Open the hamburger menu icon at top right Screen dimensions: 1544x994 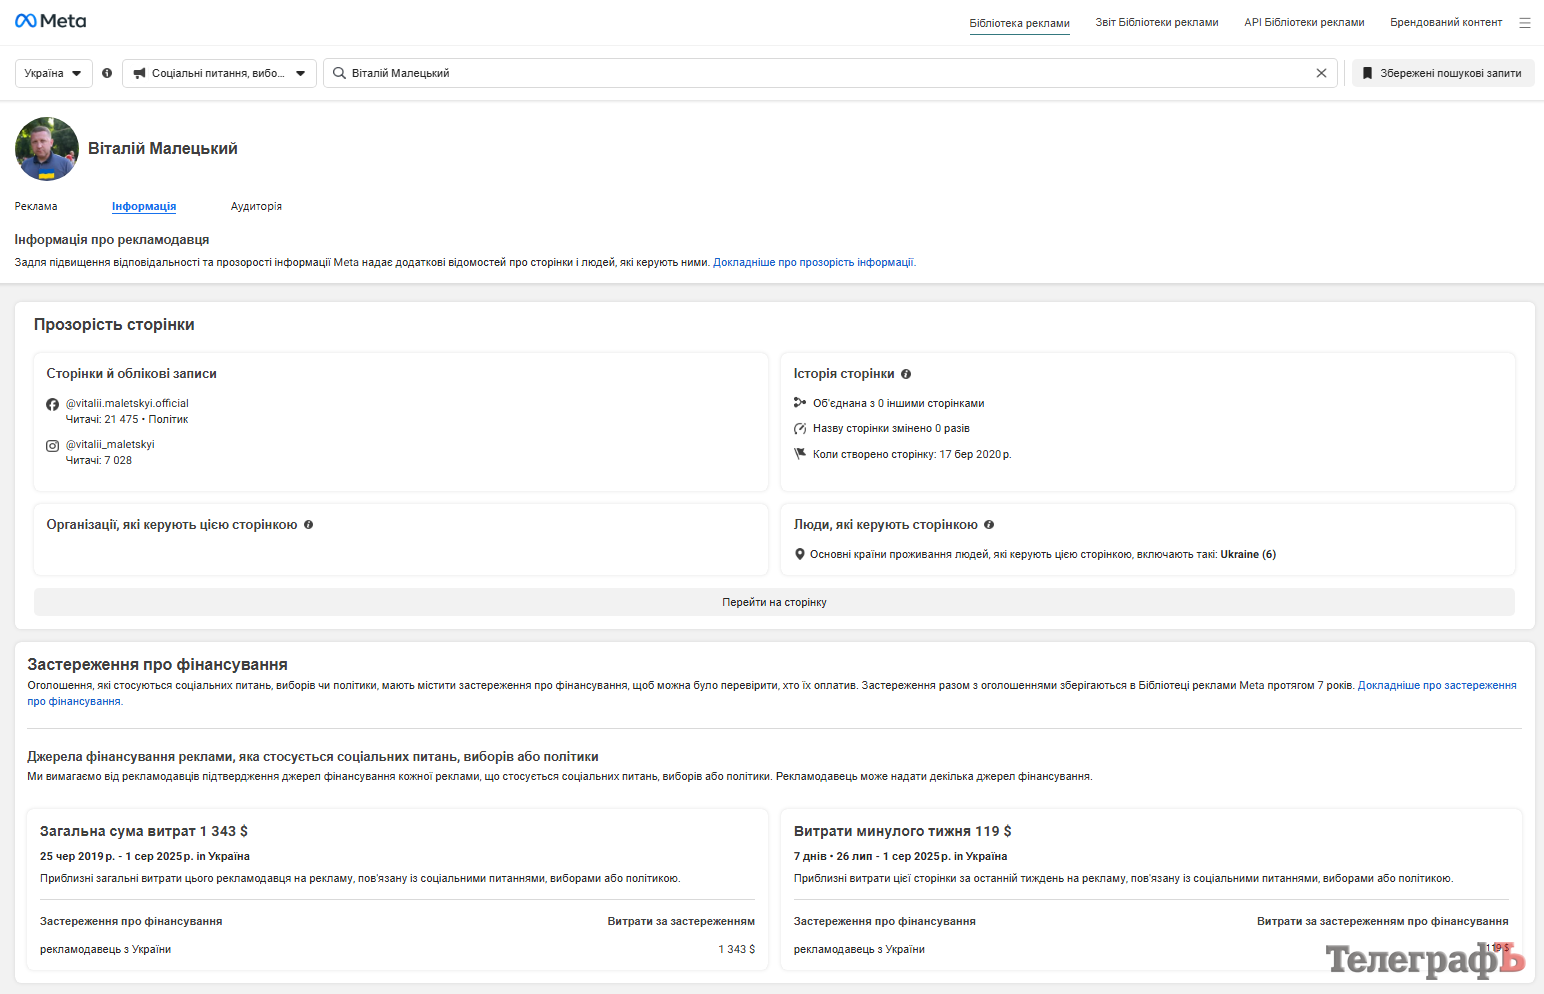click(x=1524, y=23)
